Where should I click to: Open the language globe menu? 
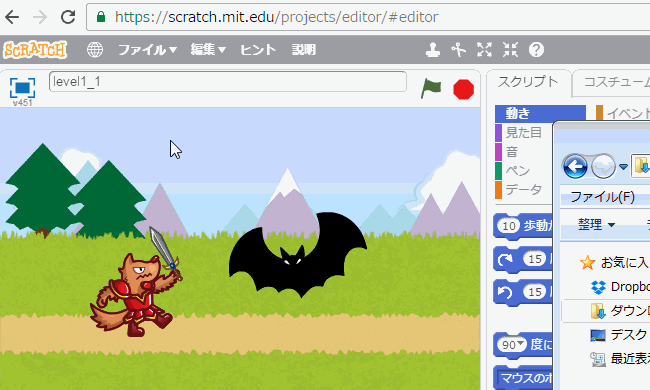click(95, 50)
